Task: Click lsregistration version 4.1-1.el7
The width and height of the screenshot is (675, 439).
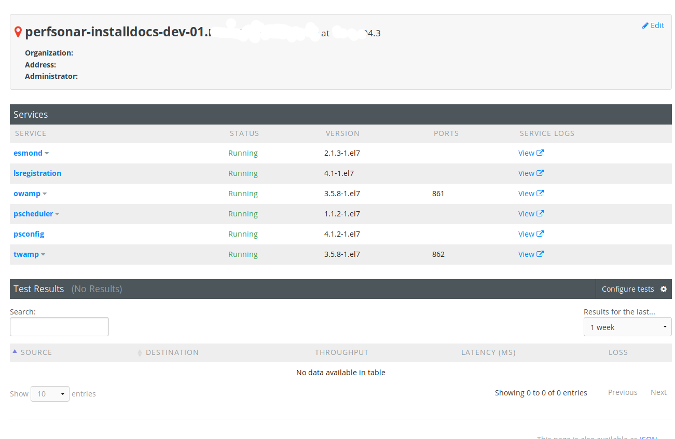Action: (339, 173)
